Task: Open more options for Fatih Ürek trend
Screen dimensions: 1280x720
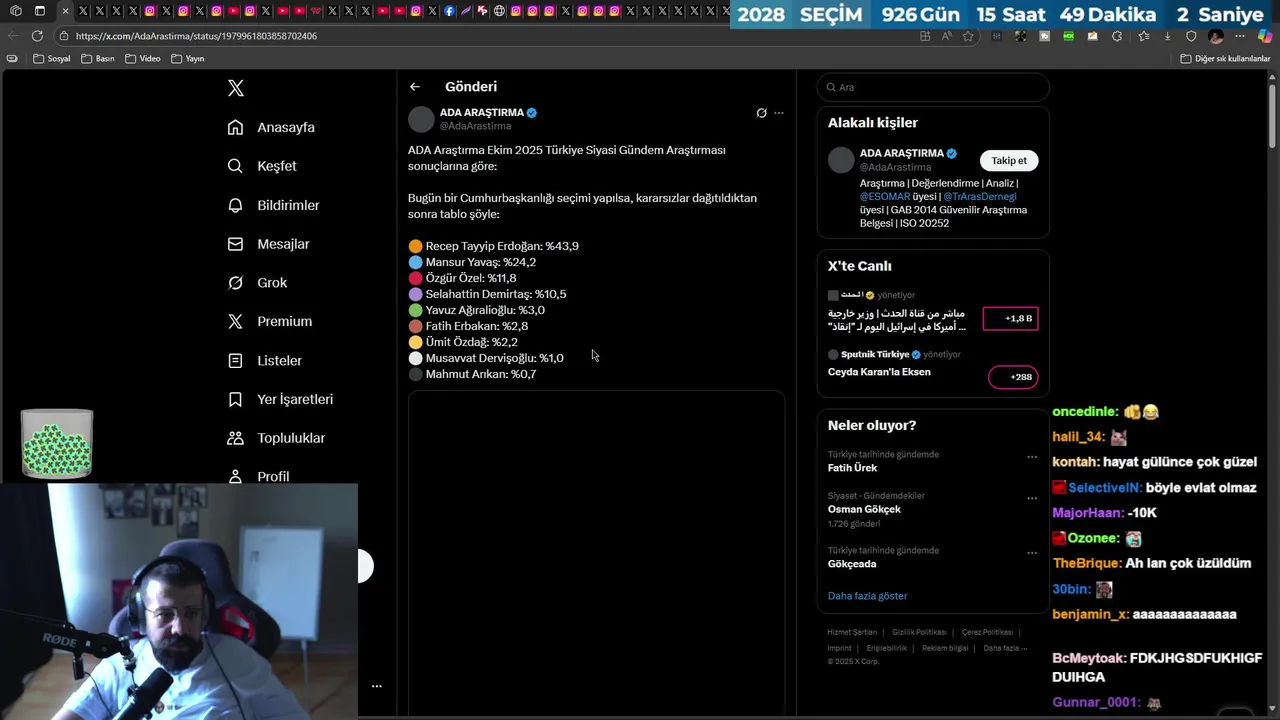Action: [1032, 457]
